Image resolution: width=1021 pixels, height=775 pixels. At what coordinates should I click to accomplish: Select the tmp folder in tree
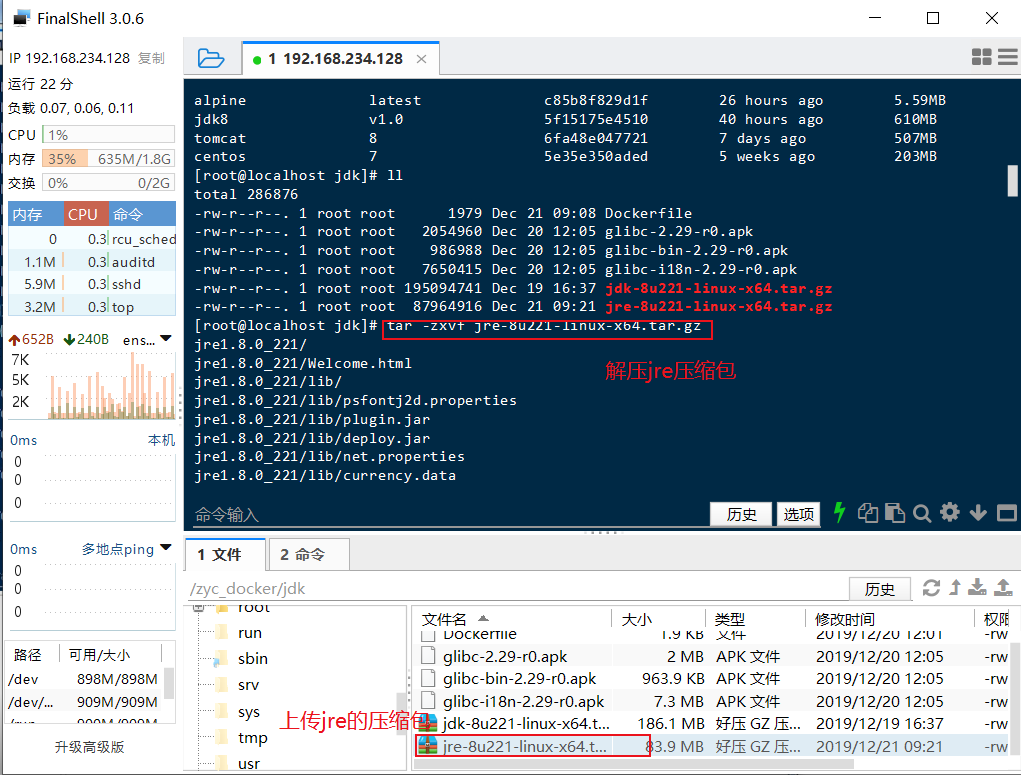coord(252,738)
